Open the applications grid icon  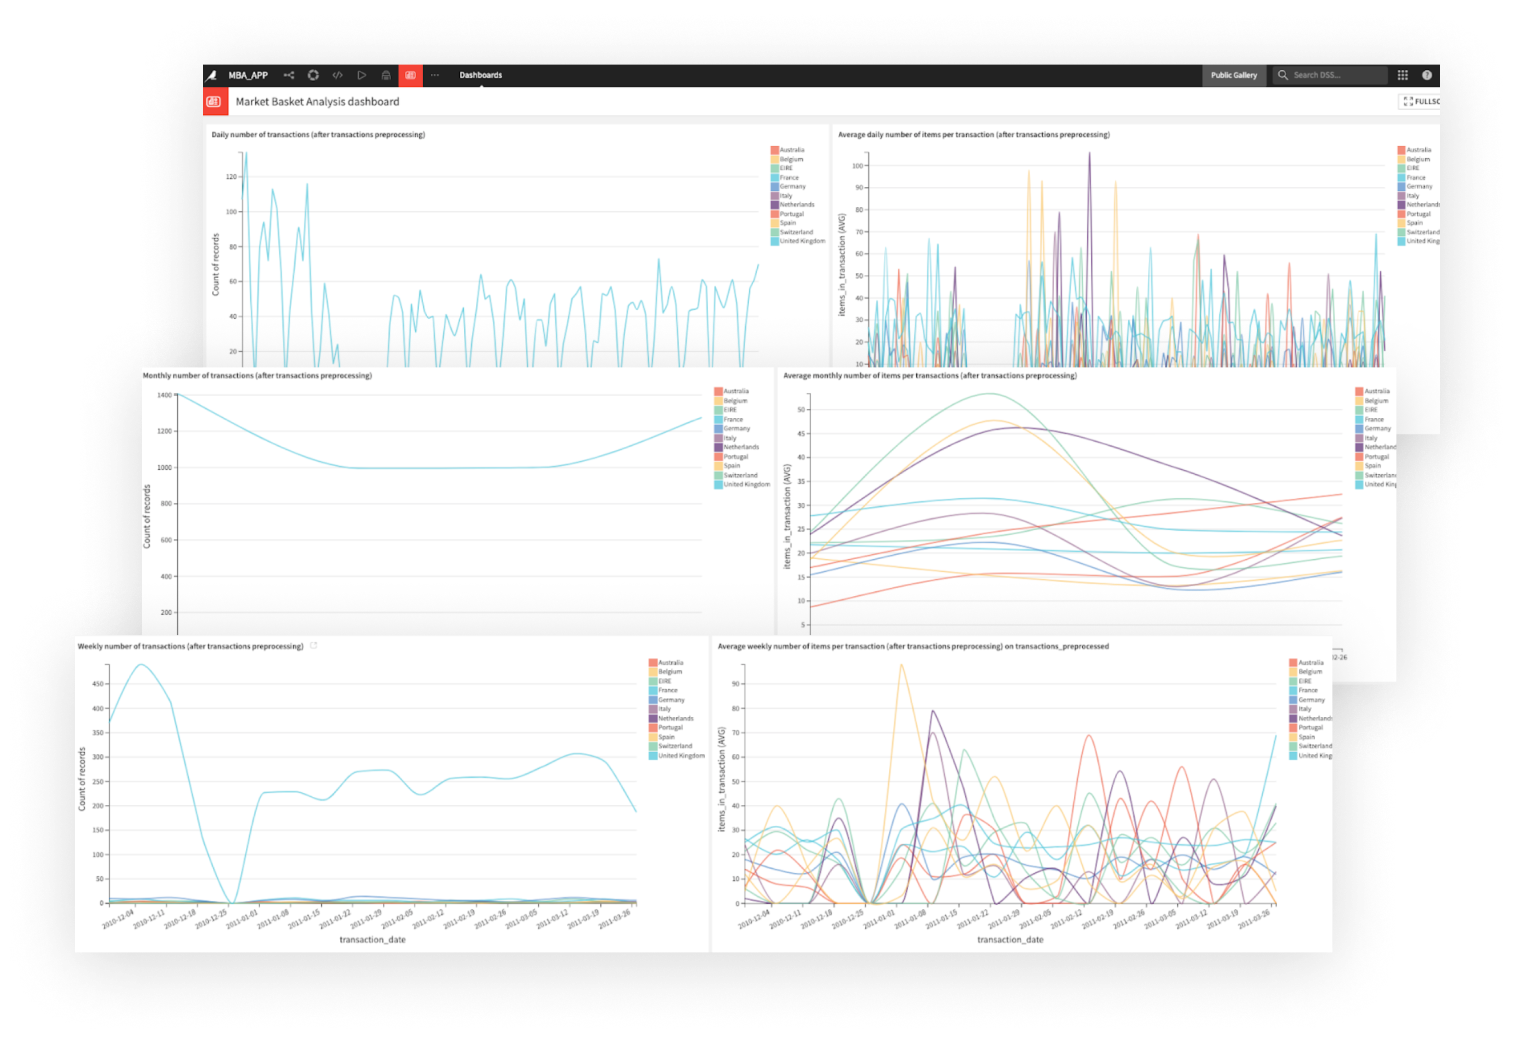(x=1402, y=75)
